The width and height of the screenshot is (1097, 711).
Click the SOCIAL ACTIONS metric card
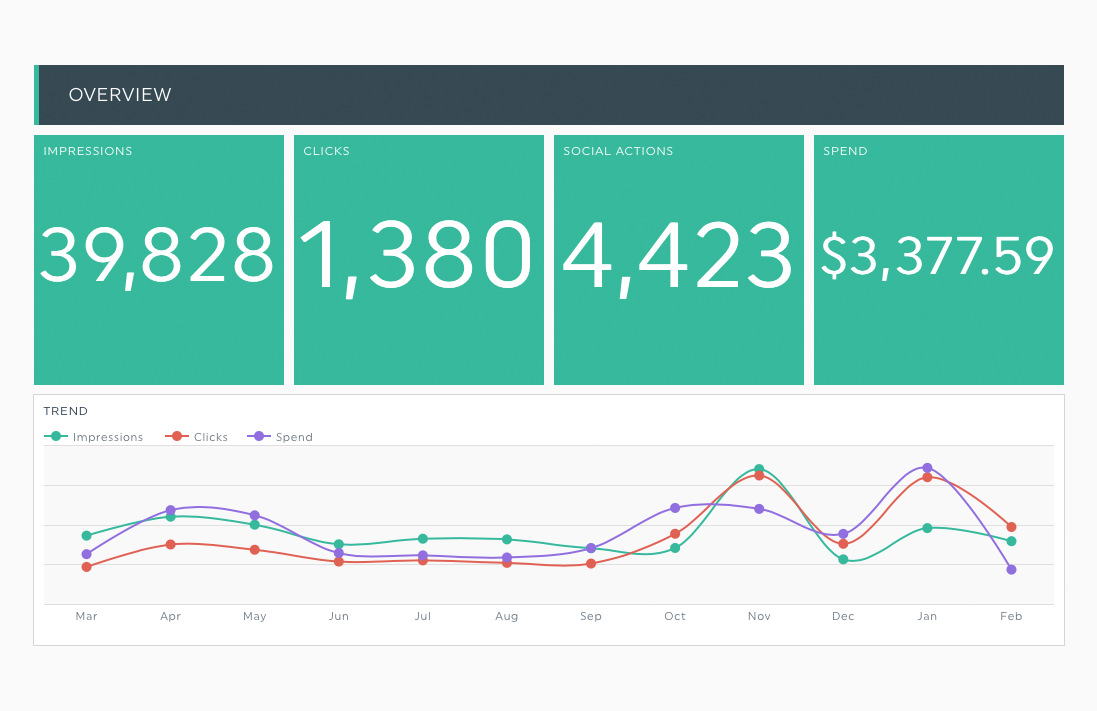(679, 259)
